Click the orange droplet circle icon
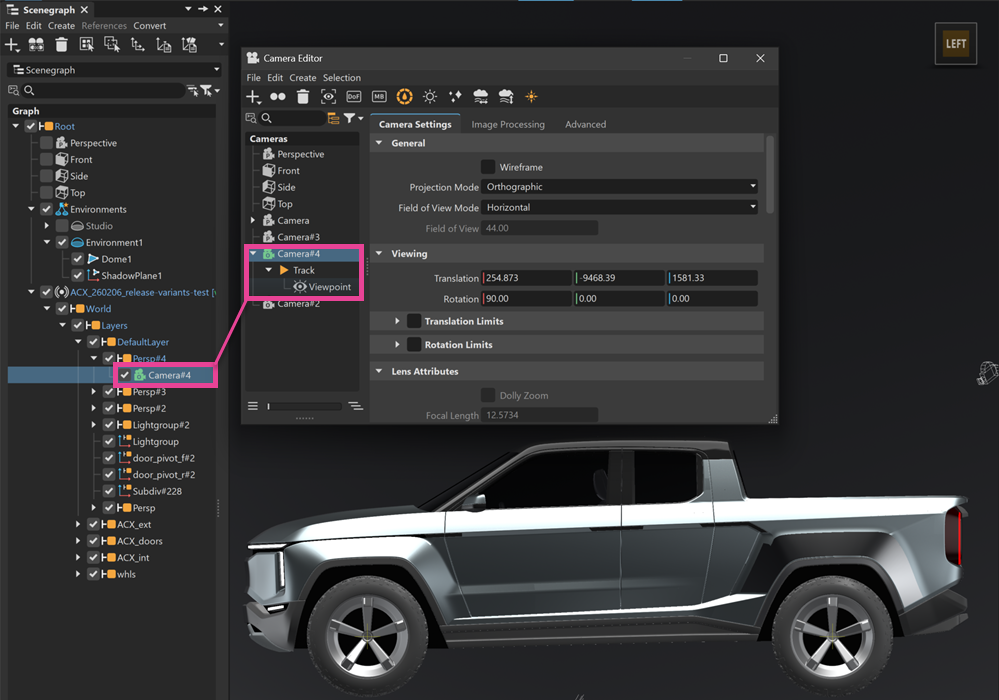999x700 pixels. pyautogui.click(x=405, y=96)
